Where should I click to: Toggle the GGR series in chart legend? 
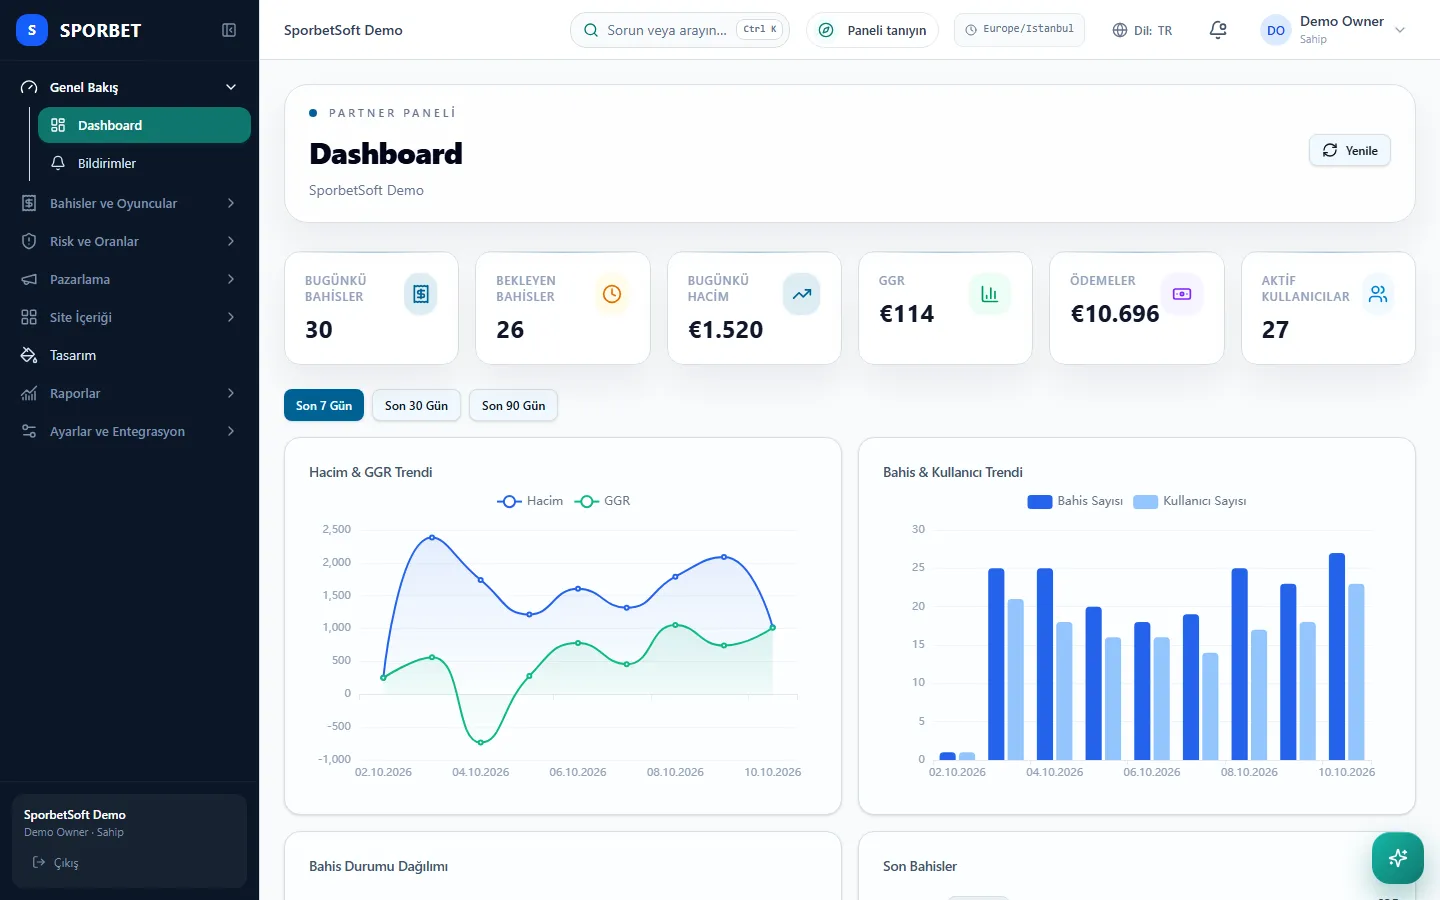click(x=602, y=501)
